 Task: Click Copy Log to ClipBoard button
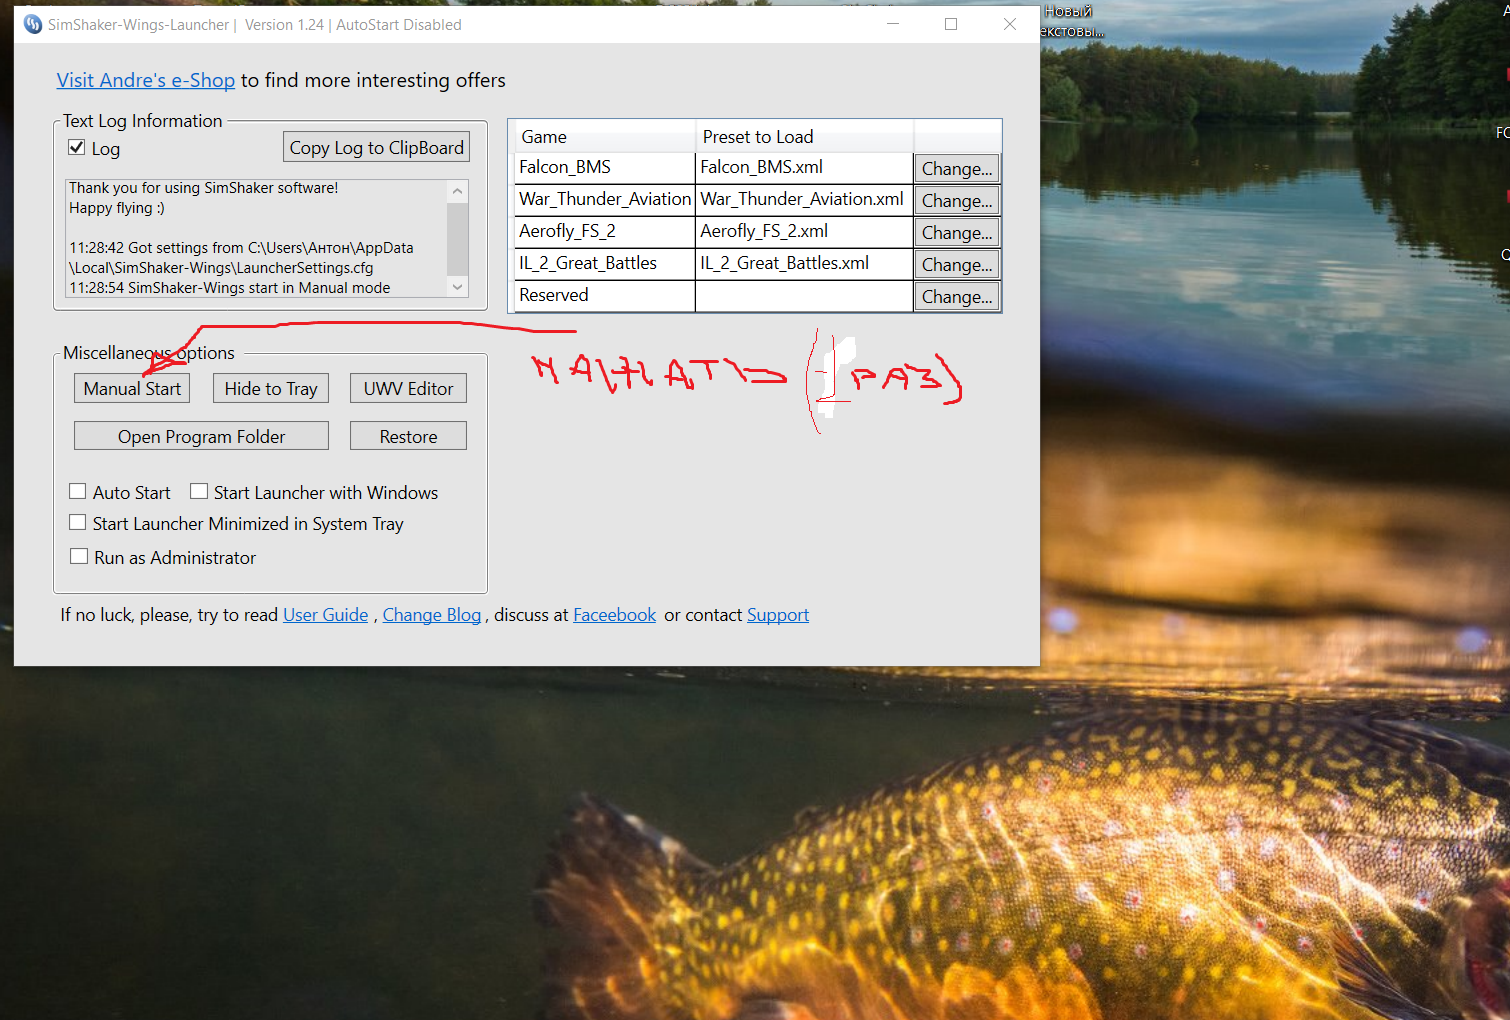[377, 147]
